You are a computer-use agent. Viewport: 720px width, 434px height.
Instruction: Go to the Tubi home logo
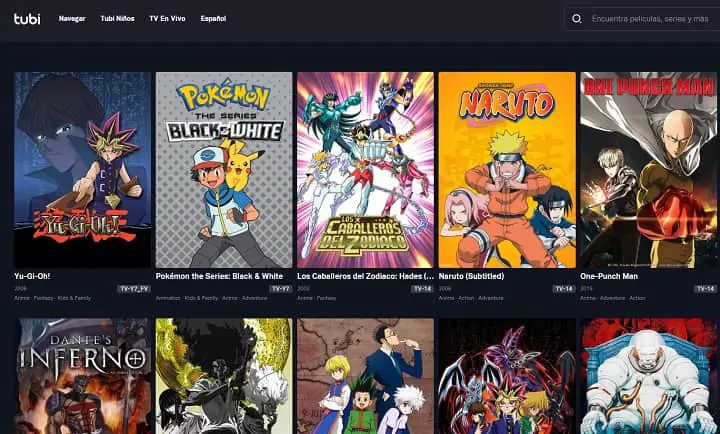pyautogui.click(x=27, y=19)
